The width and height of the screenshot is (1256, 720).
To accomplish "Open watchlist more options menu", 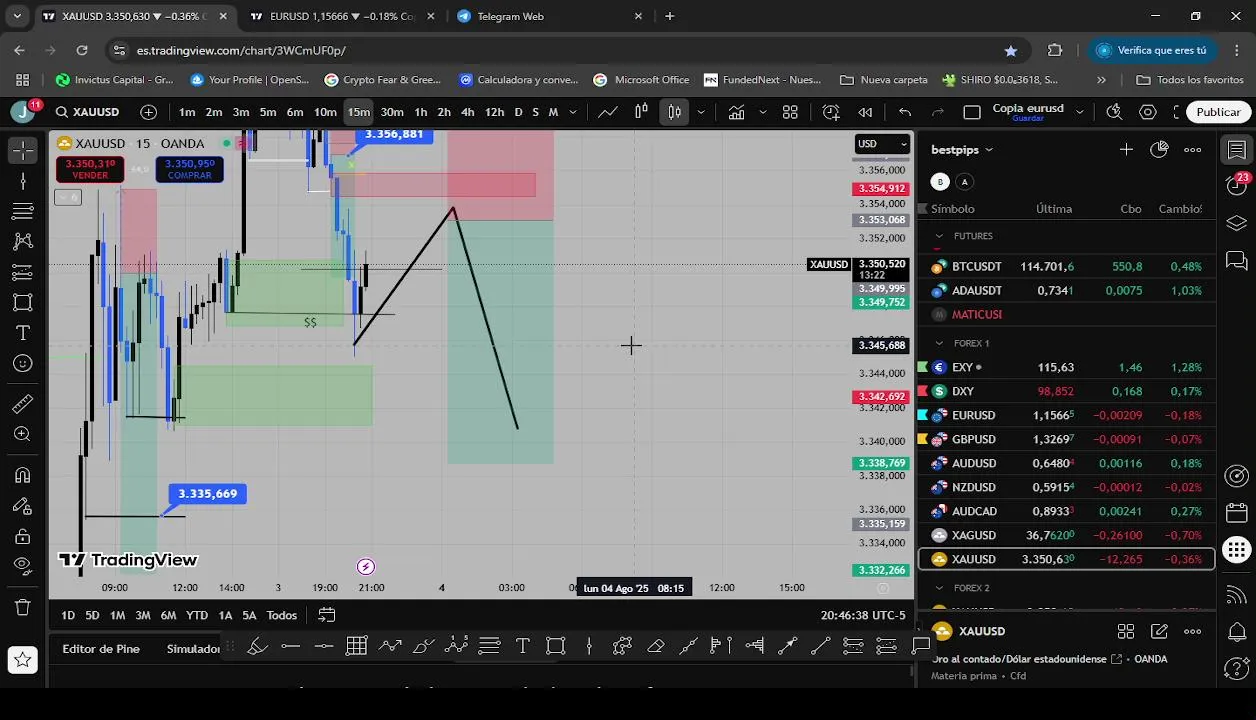I will click(1193, 150).
